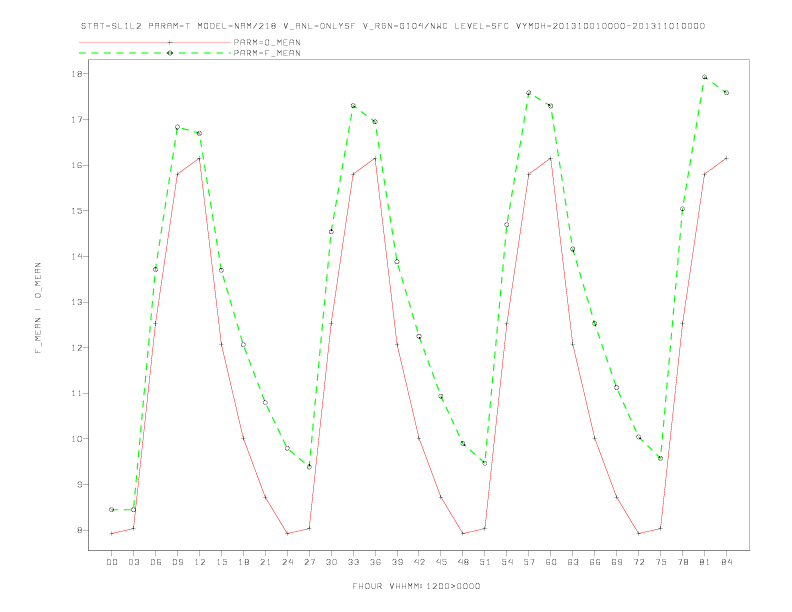Select the O_MEAN plus marker at hour 24
Viewport: 792px width, 612px height.
pyautogui.click(x=287, y=533)
